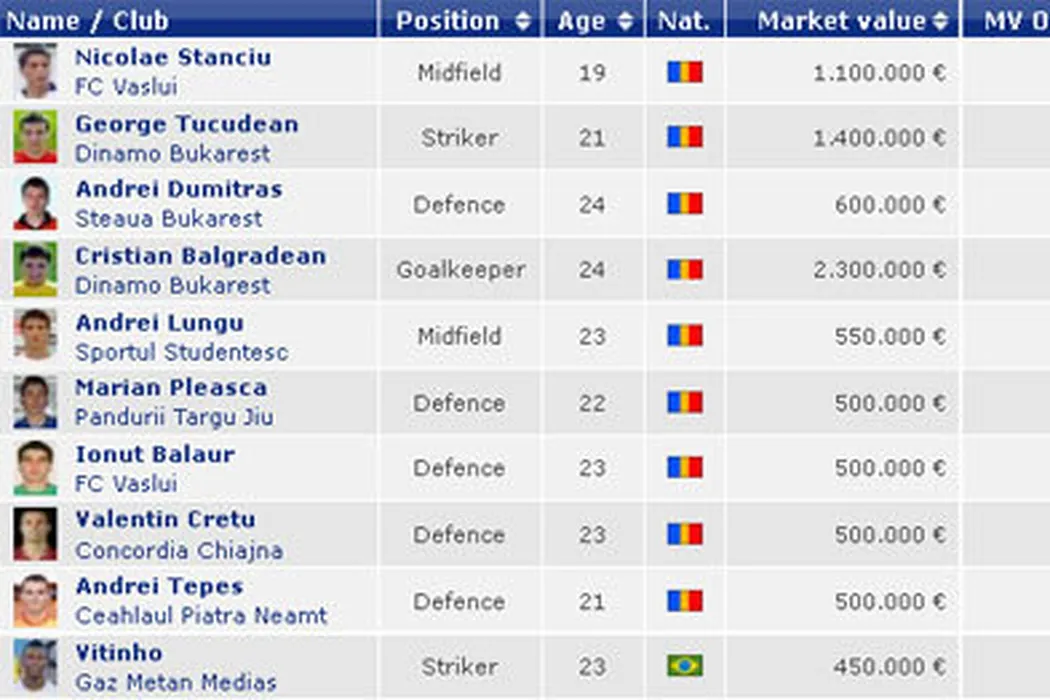Visit Gaz Metan Medias club page
The image size is (1050, 700).
click(x=175, y=683)
